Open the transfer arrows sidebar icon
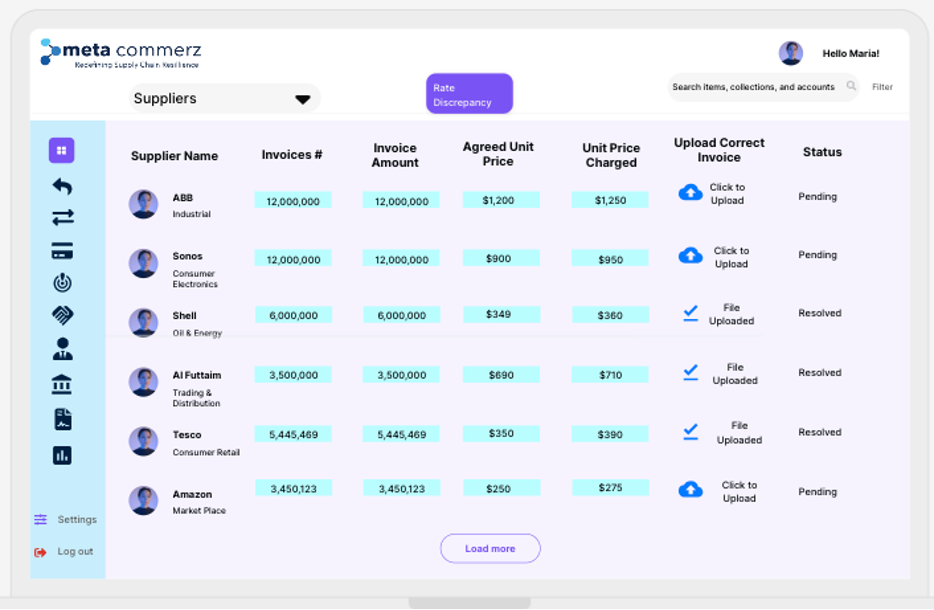 pyautogui.click(x=63, y=217)
